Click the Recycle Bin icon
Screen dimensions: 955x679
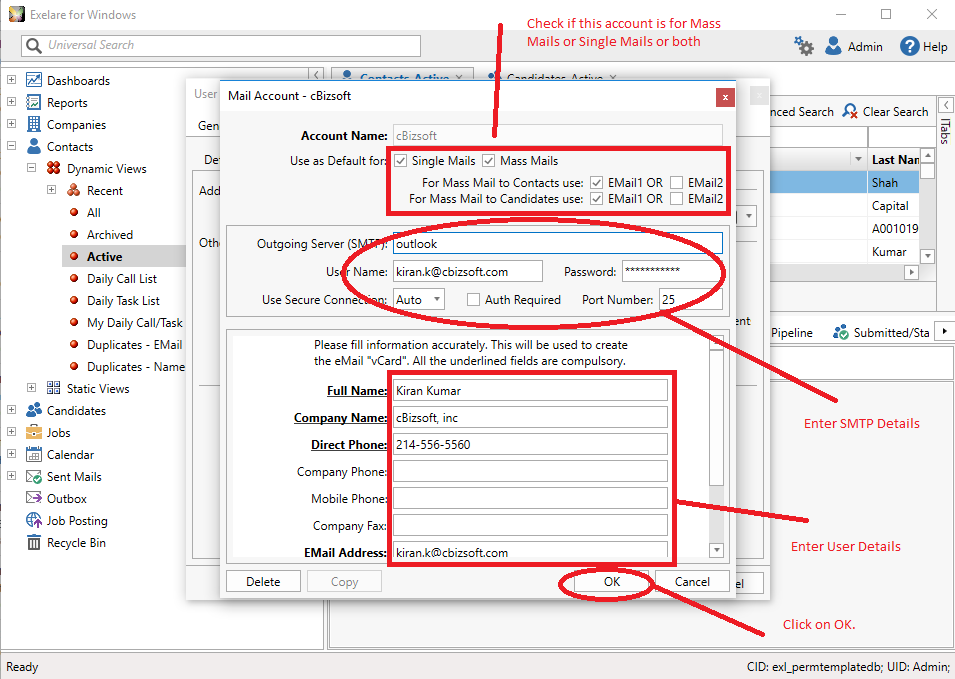33,542
